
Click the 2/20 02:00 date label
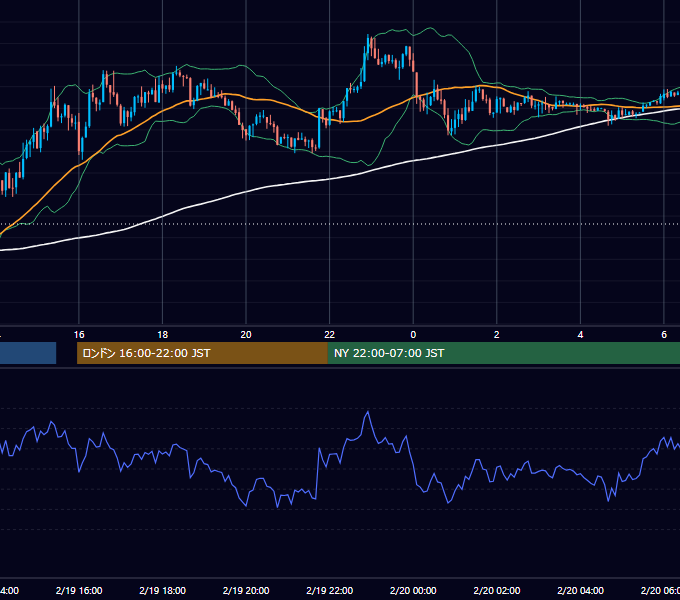(x=497, y=590)
